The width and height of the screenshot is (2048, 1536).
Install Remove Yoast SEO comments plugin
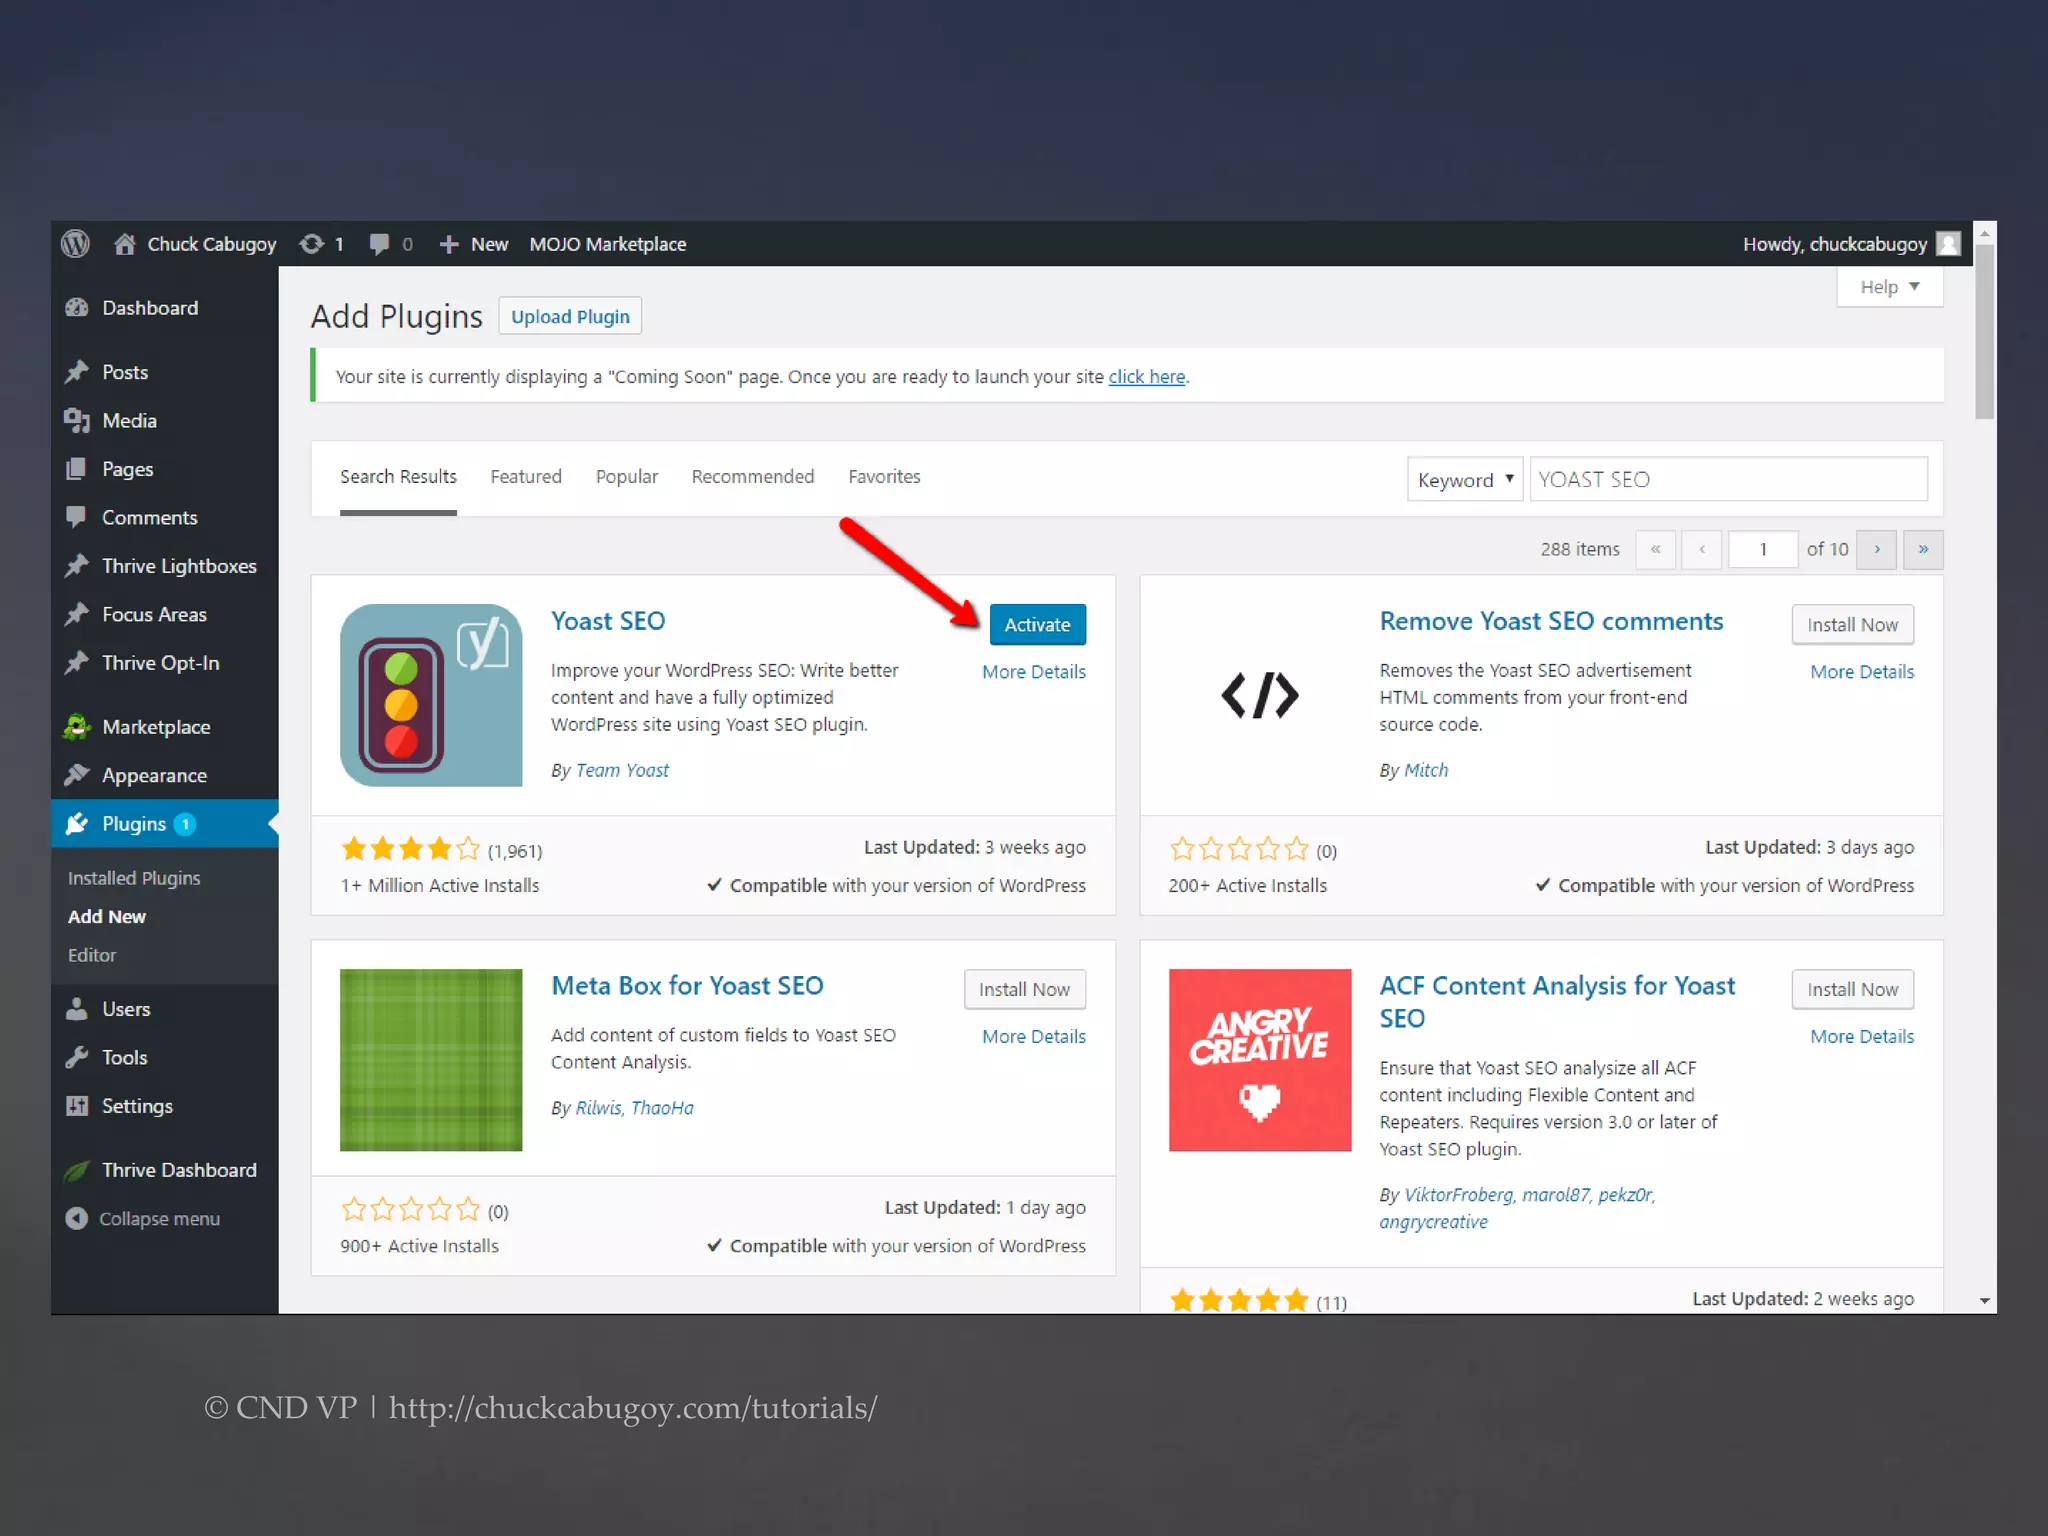tap(1853, 625)
